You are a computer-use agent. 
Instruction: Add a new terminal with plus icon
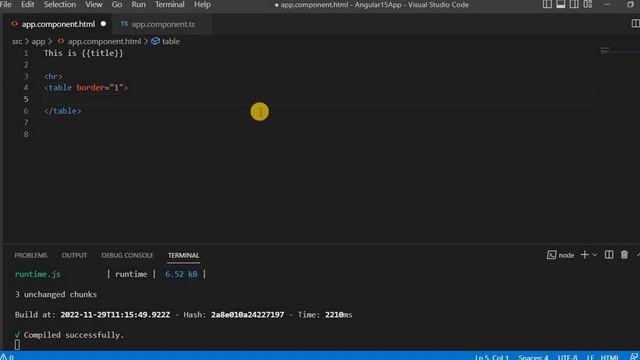[x=584, y=255]
